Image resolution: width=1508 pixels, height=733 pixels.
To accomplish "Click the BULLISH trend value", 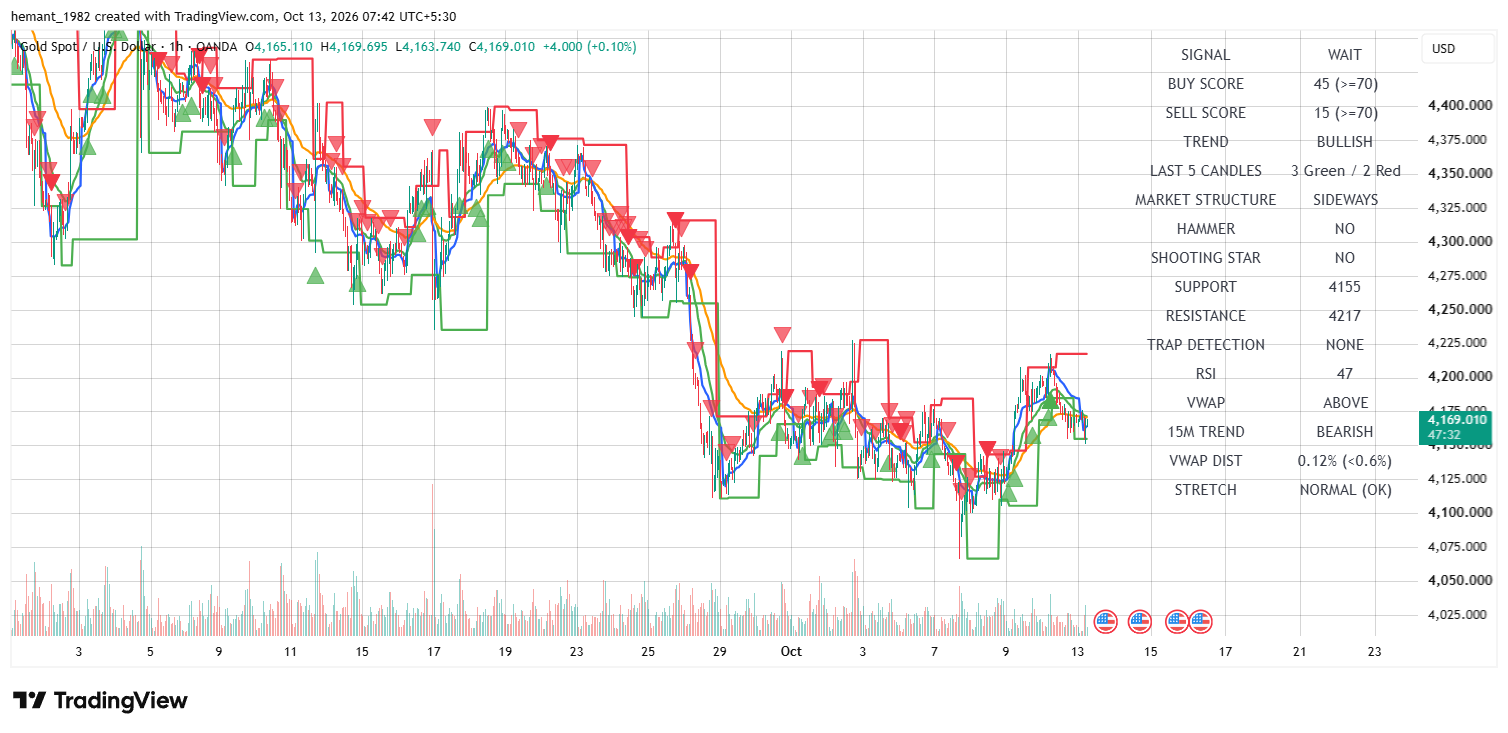I will tap(1344, 142).
